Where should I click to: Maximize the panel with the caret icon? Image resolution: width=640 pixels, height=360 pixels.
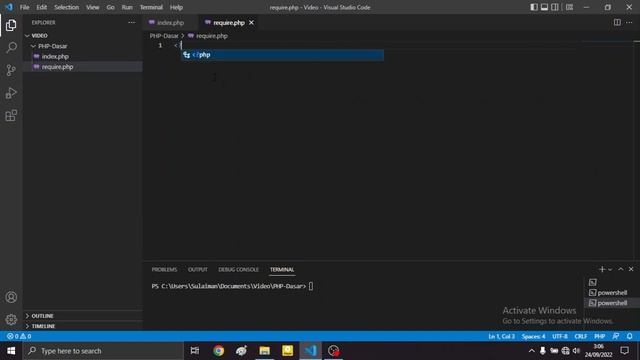point(620,269)
